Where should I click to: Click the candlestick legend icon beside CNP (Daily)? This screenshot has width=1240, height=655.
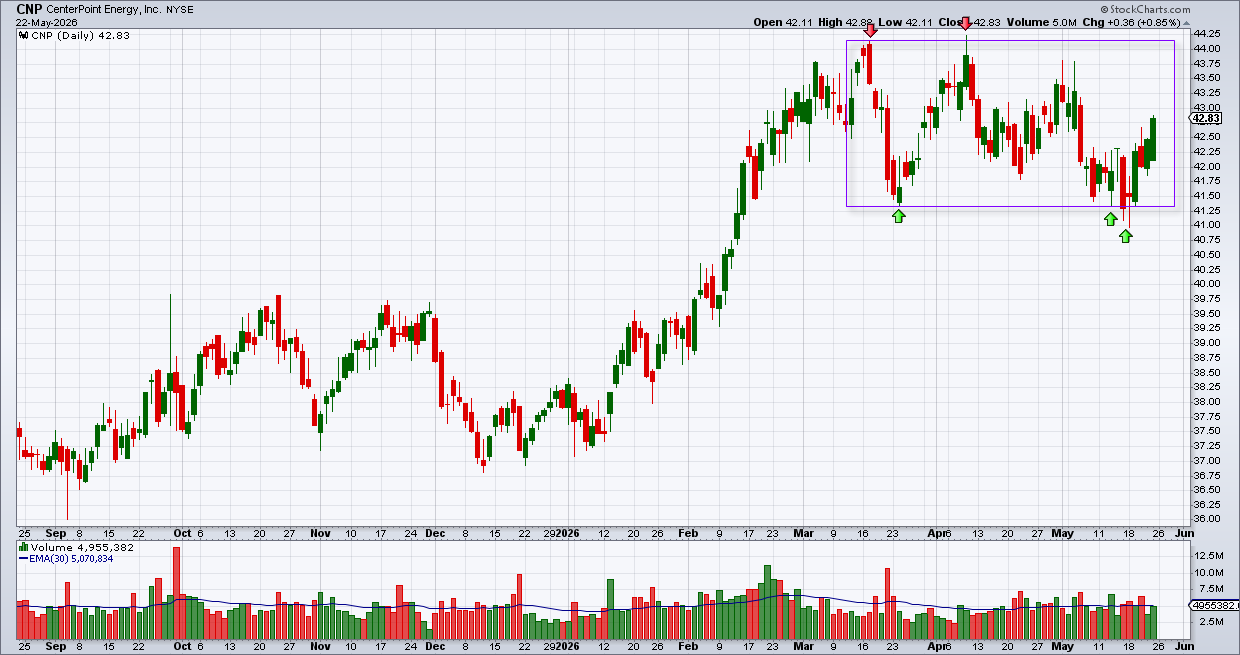pyautogui.click(x=23, y=35)
